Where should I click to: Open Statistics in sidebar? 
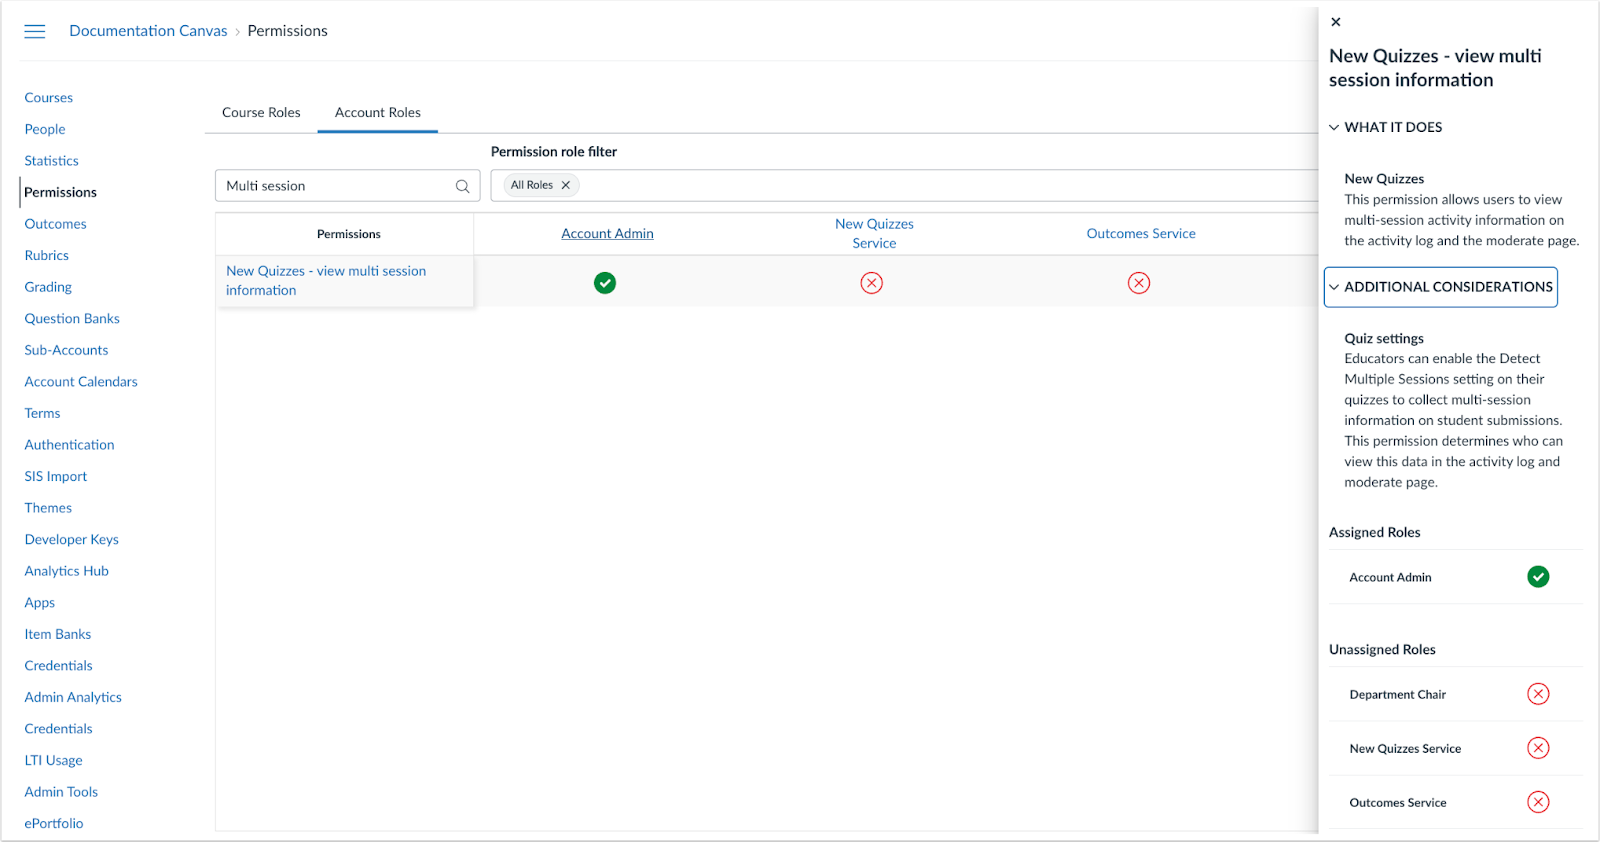pyautogui.click(x=52, y=160)
